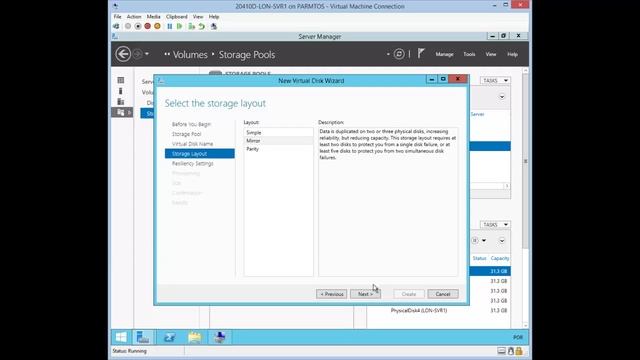The image size is (640, 360).
Task: Select the Mirror layout option
Action: click(279, 141)
